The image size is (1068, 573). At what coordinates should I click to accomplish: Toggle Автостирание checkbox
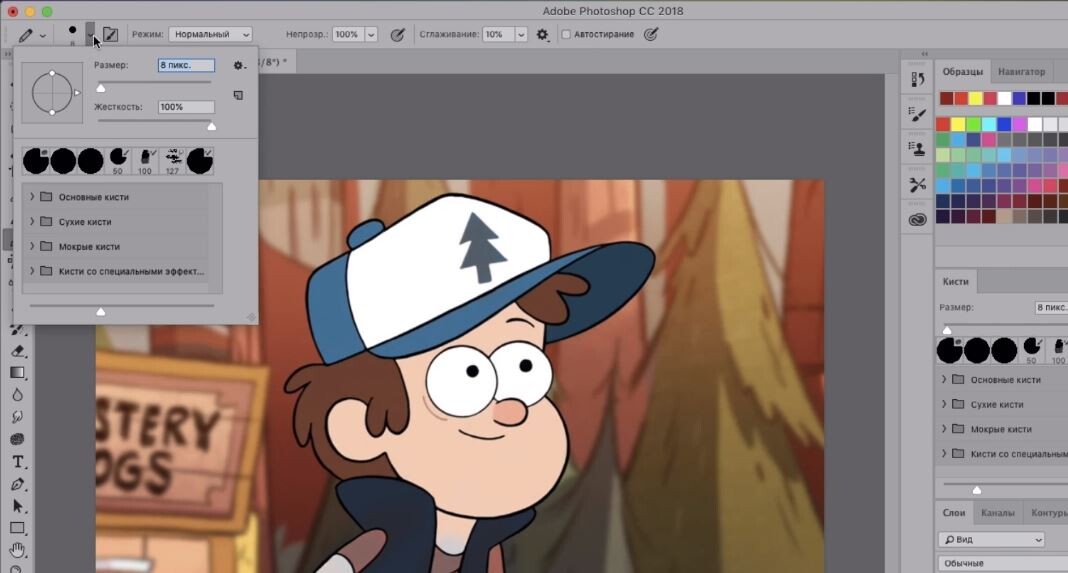tap(565, 34)
